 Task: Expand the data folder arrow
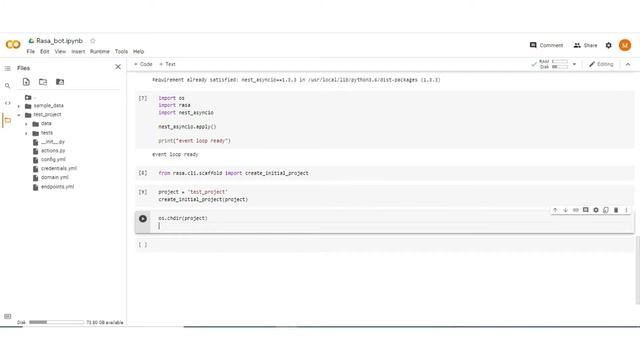(x=26, y=124)
